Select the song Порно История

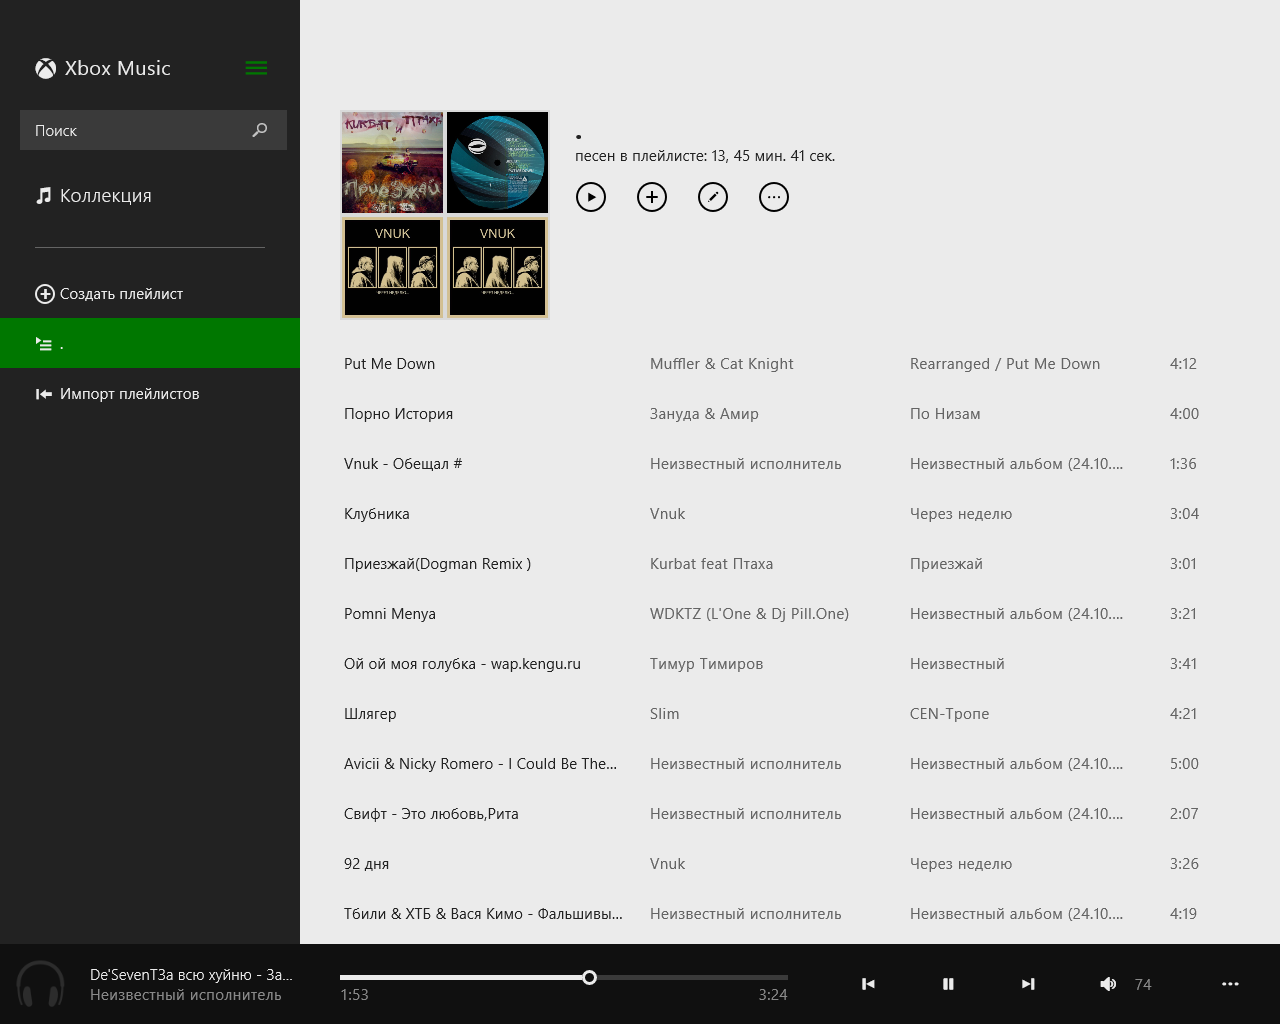tap(398, 414)
